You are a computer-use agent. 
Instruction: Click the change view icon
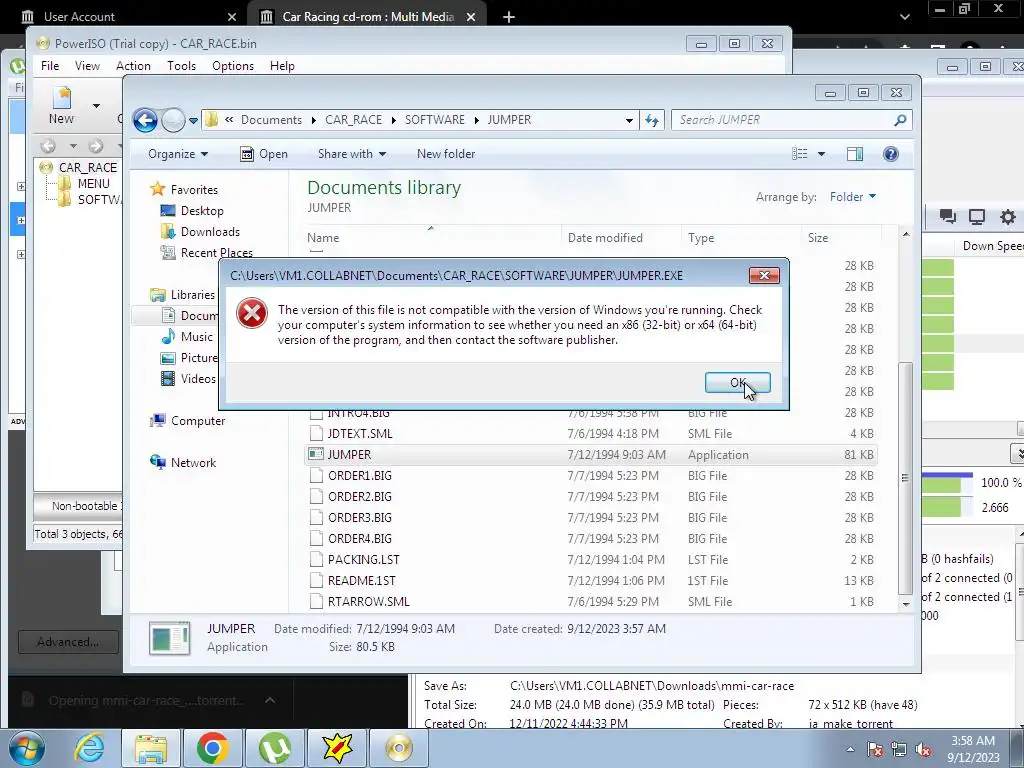click(799, 154)
